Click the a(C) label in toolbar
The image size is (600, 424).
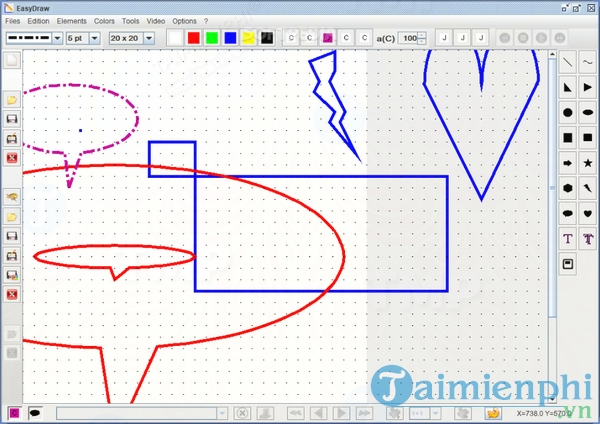(x=385, y=38)
